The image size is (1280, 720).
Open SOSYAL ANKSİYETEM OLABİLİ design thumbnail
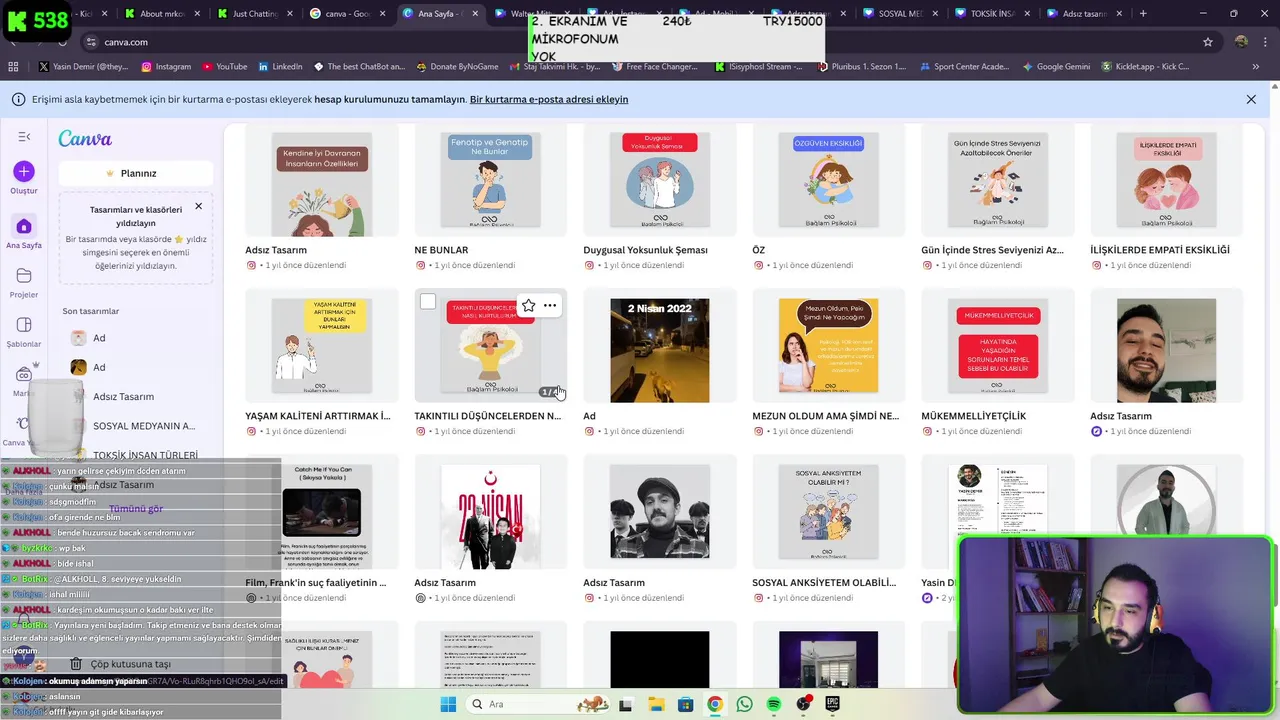(828, 513)
